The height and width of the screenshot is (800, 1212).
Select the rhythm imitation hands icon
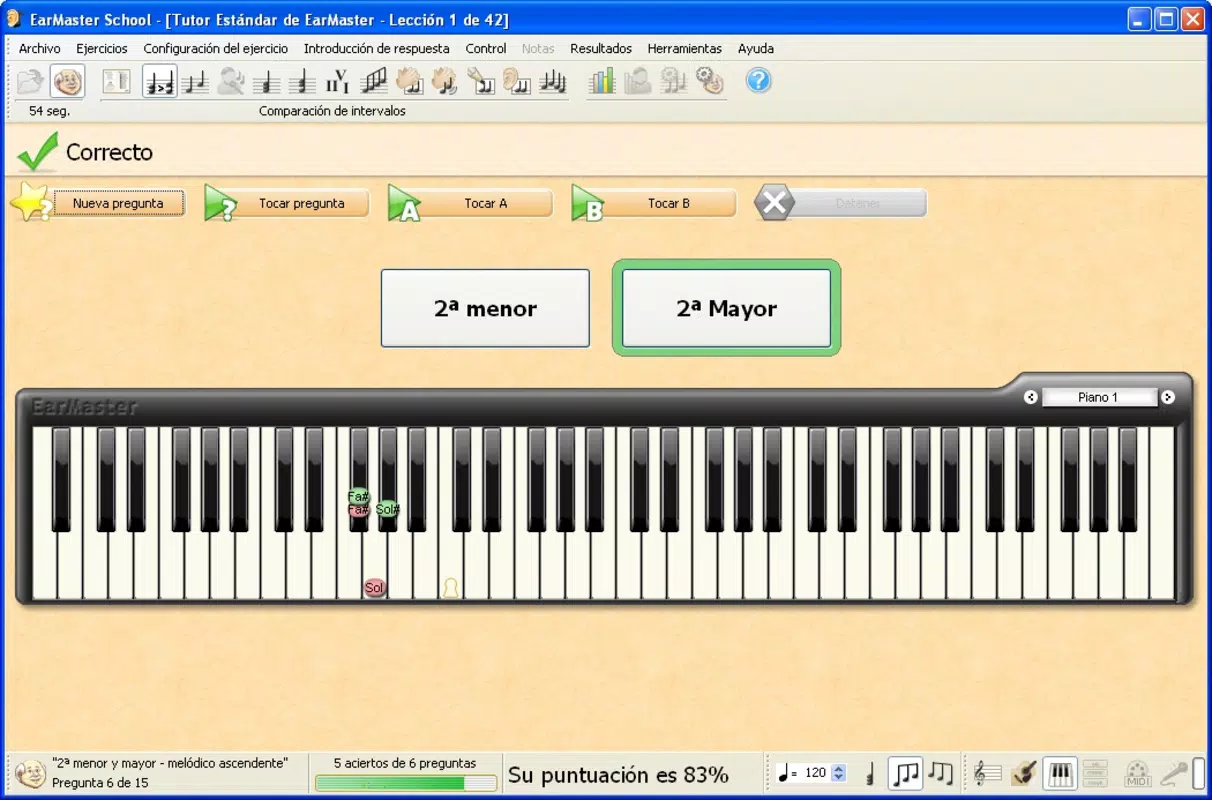445,81
